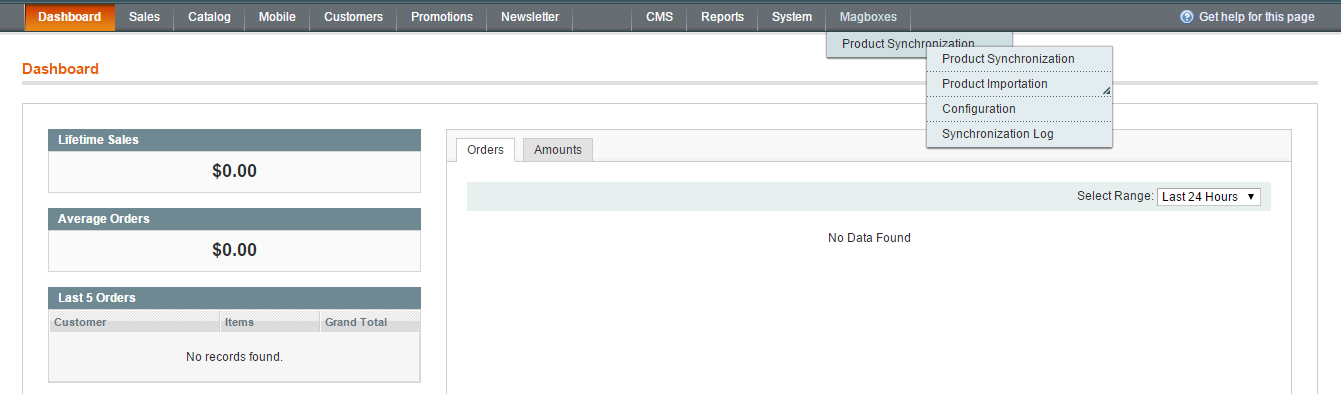Open the System menu
The height and width of the screenshot is (394, 1342).
click(792, 17)
